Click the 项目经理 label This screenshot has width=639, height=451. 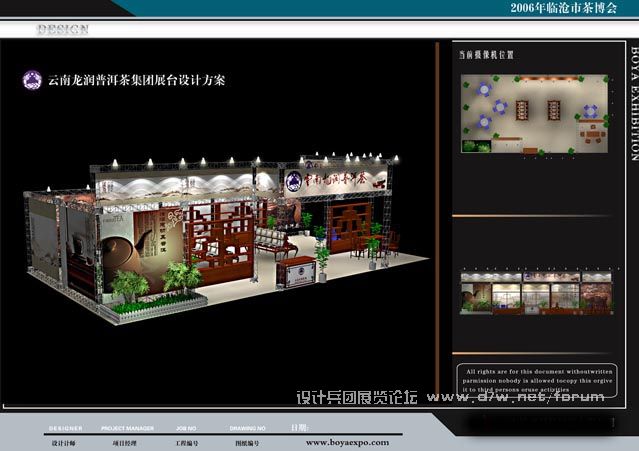124,443
